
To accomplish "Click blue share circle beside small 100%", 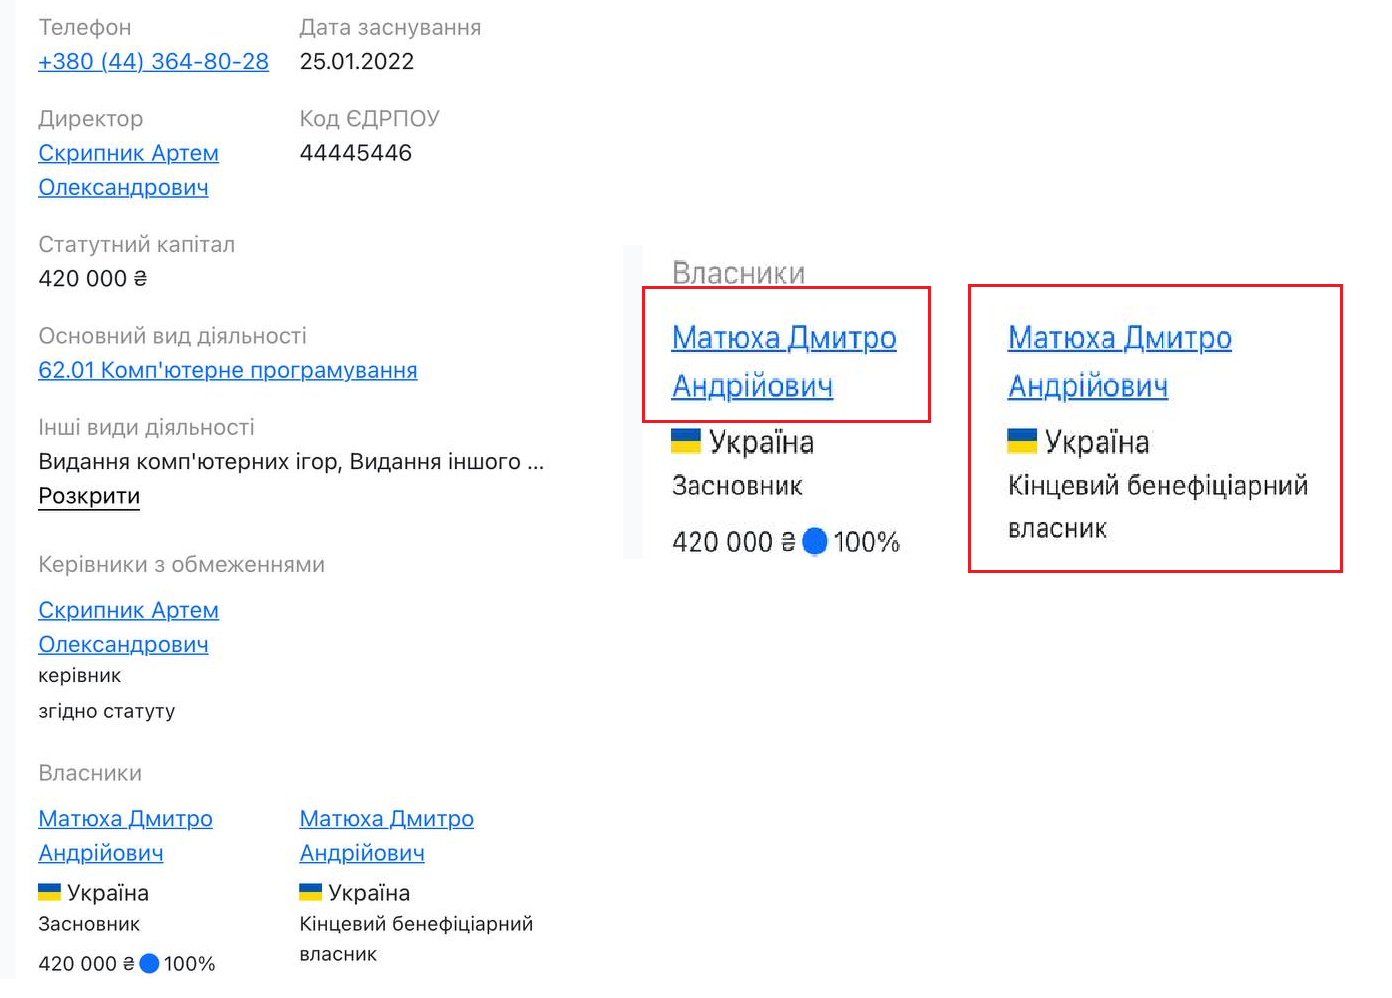I will point(149,963).
